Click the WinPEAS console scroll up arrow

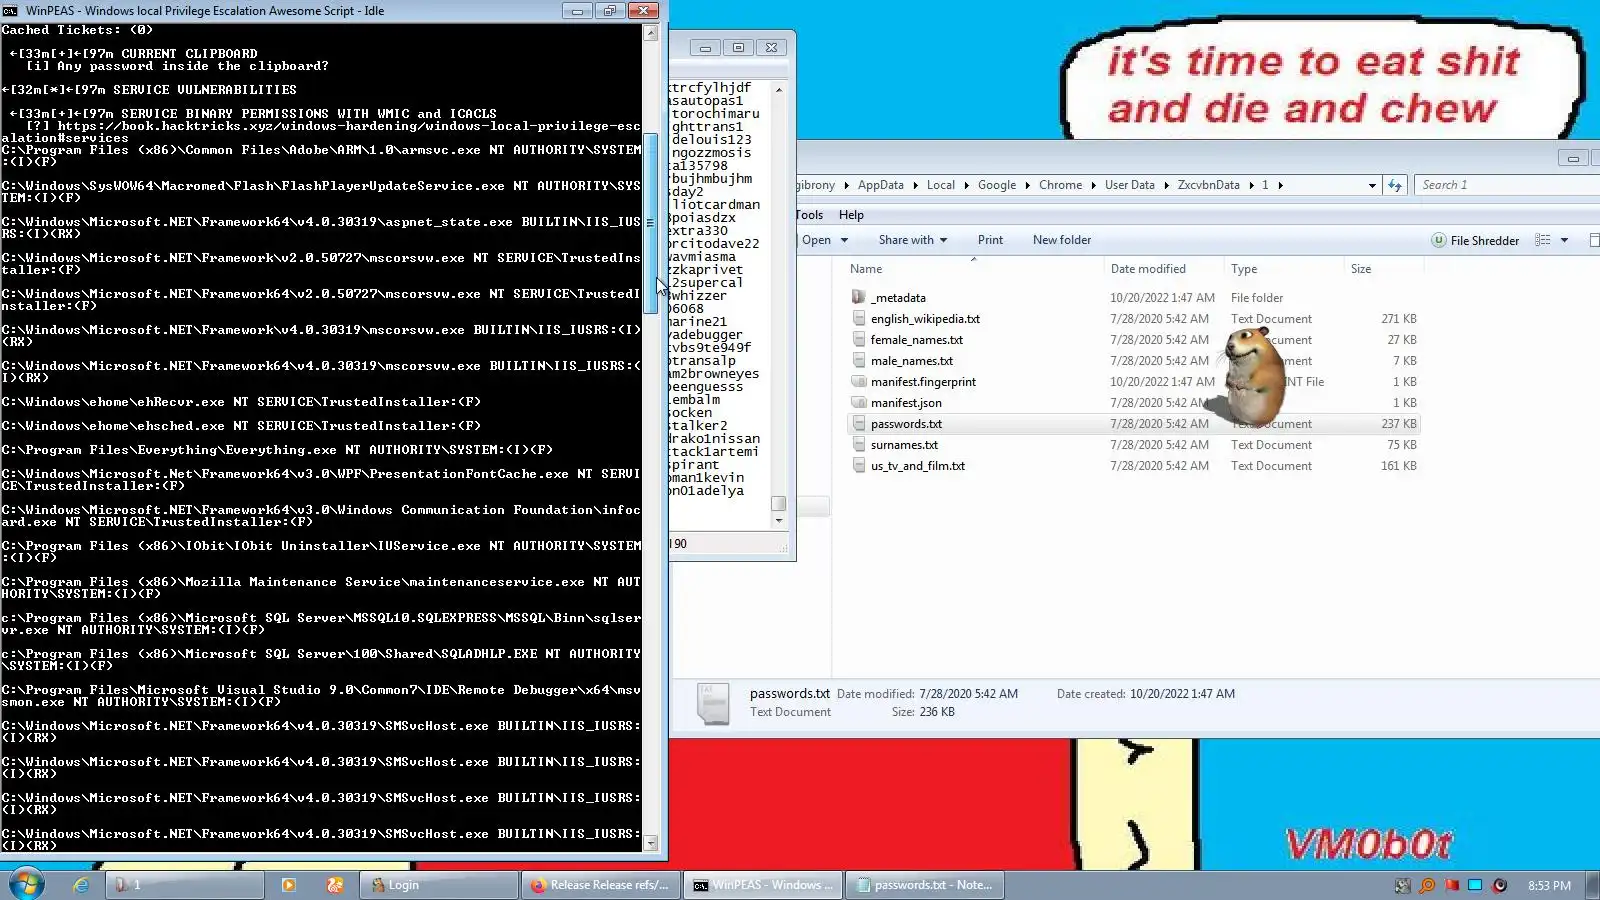(650, 33)
